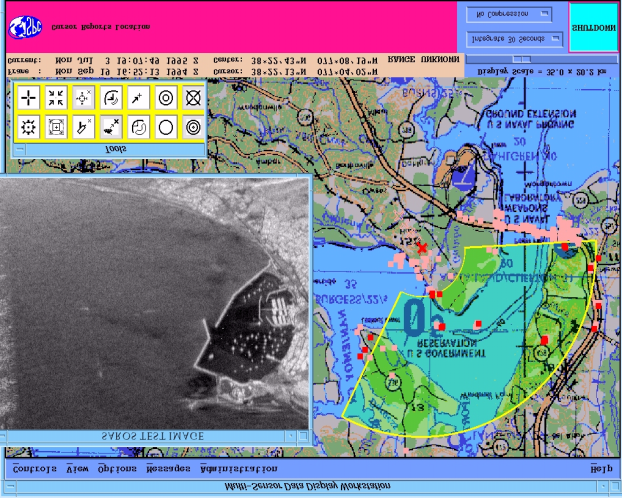
Task: Open the Administration menu
Action: pyautogui.click(x=239, y=469)
